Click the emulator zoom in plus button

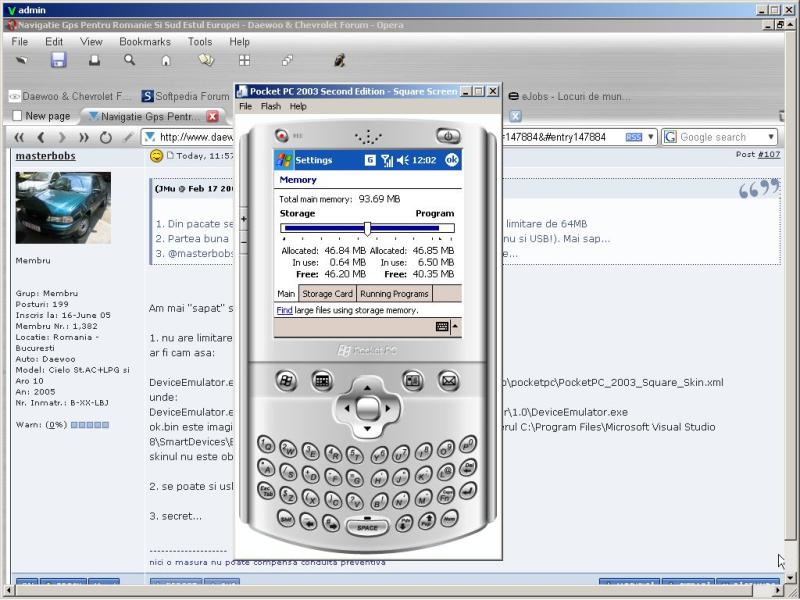coord(243,219)
